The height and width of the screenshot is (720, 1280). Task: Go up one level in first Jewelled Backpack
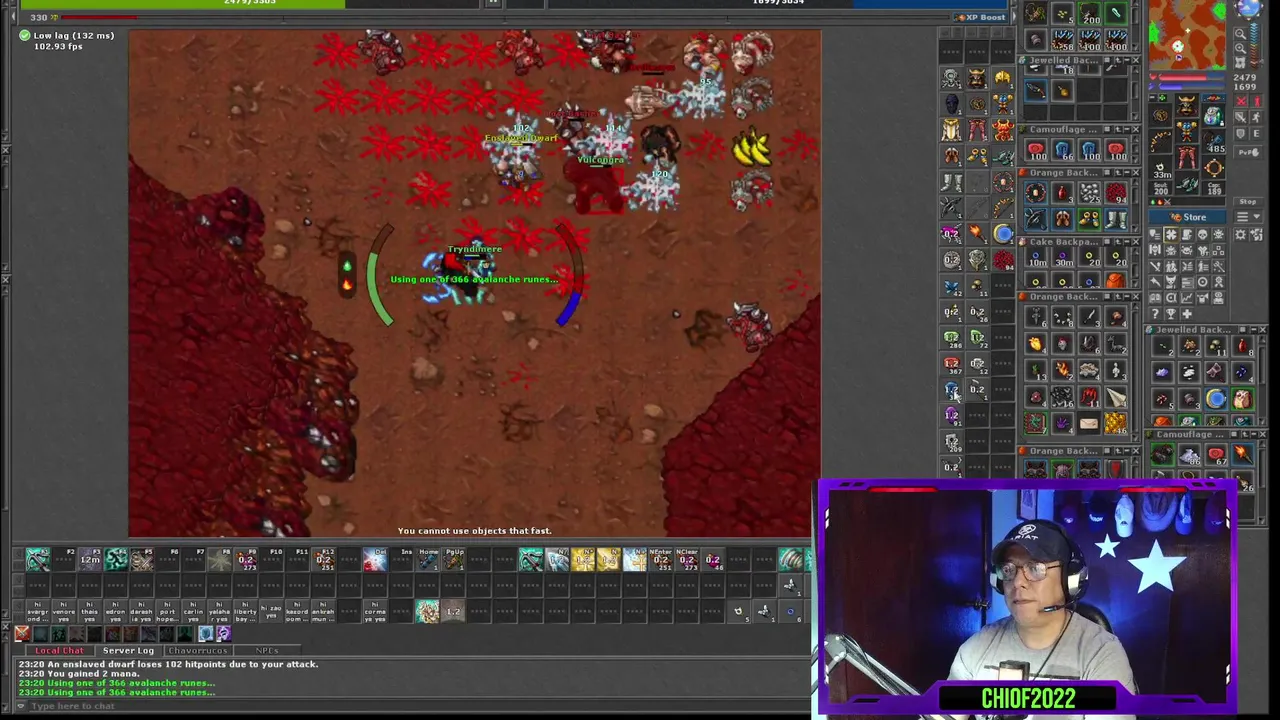(1118, 60)
